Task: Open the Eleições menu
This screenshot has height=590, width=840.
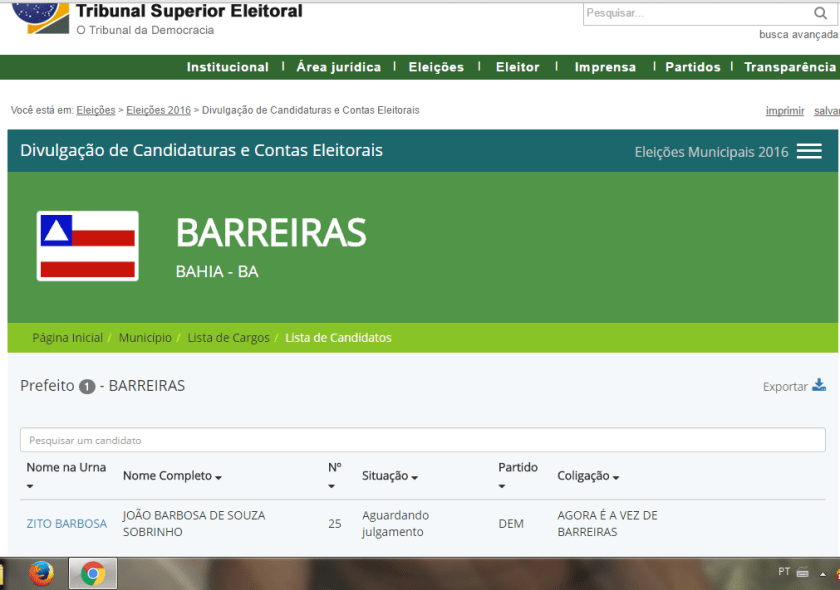Action: (436, 67)
